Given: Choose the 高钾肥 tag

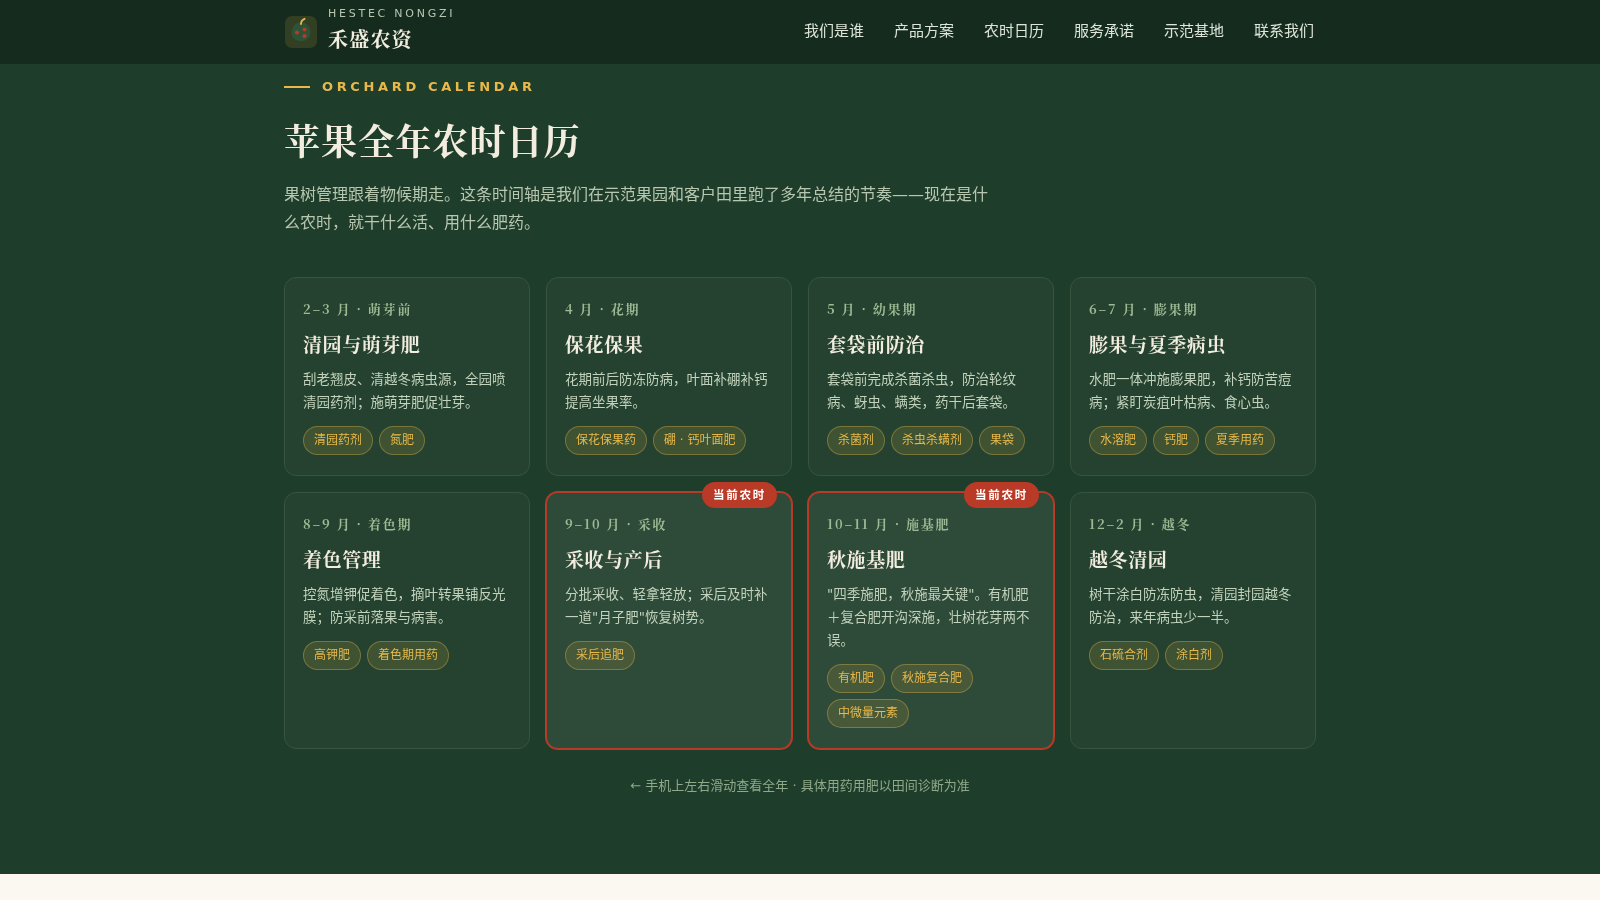Looking at the screenshot, I should coord(332,655).
